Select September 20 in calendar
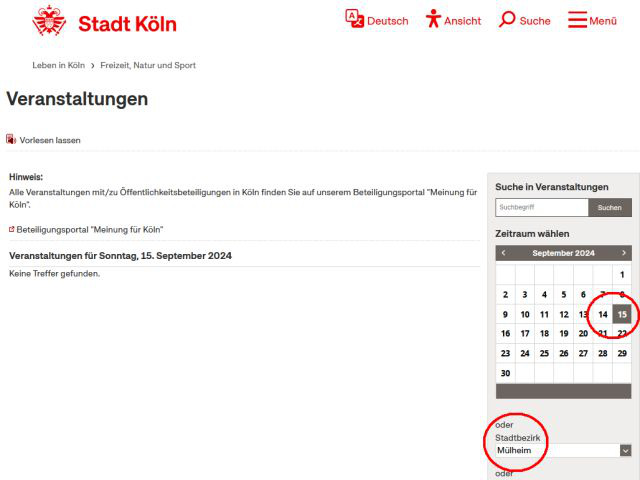The image size is (640, 480). [x=583, y=334]
